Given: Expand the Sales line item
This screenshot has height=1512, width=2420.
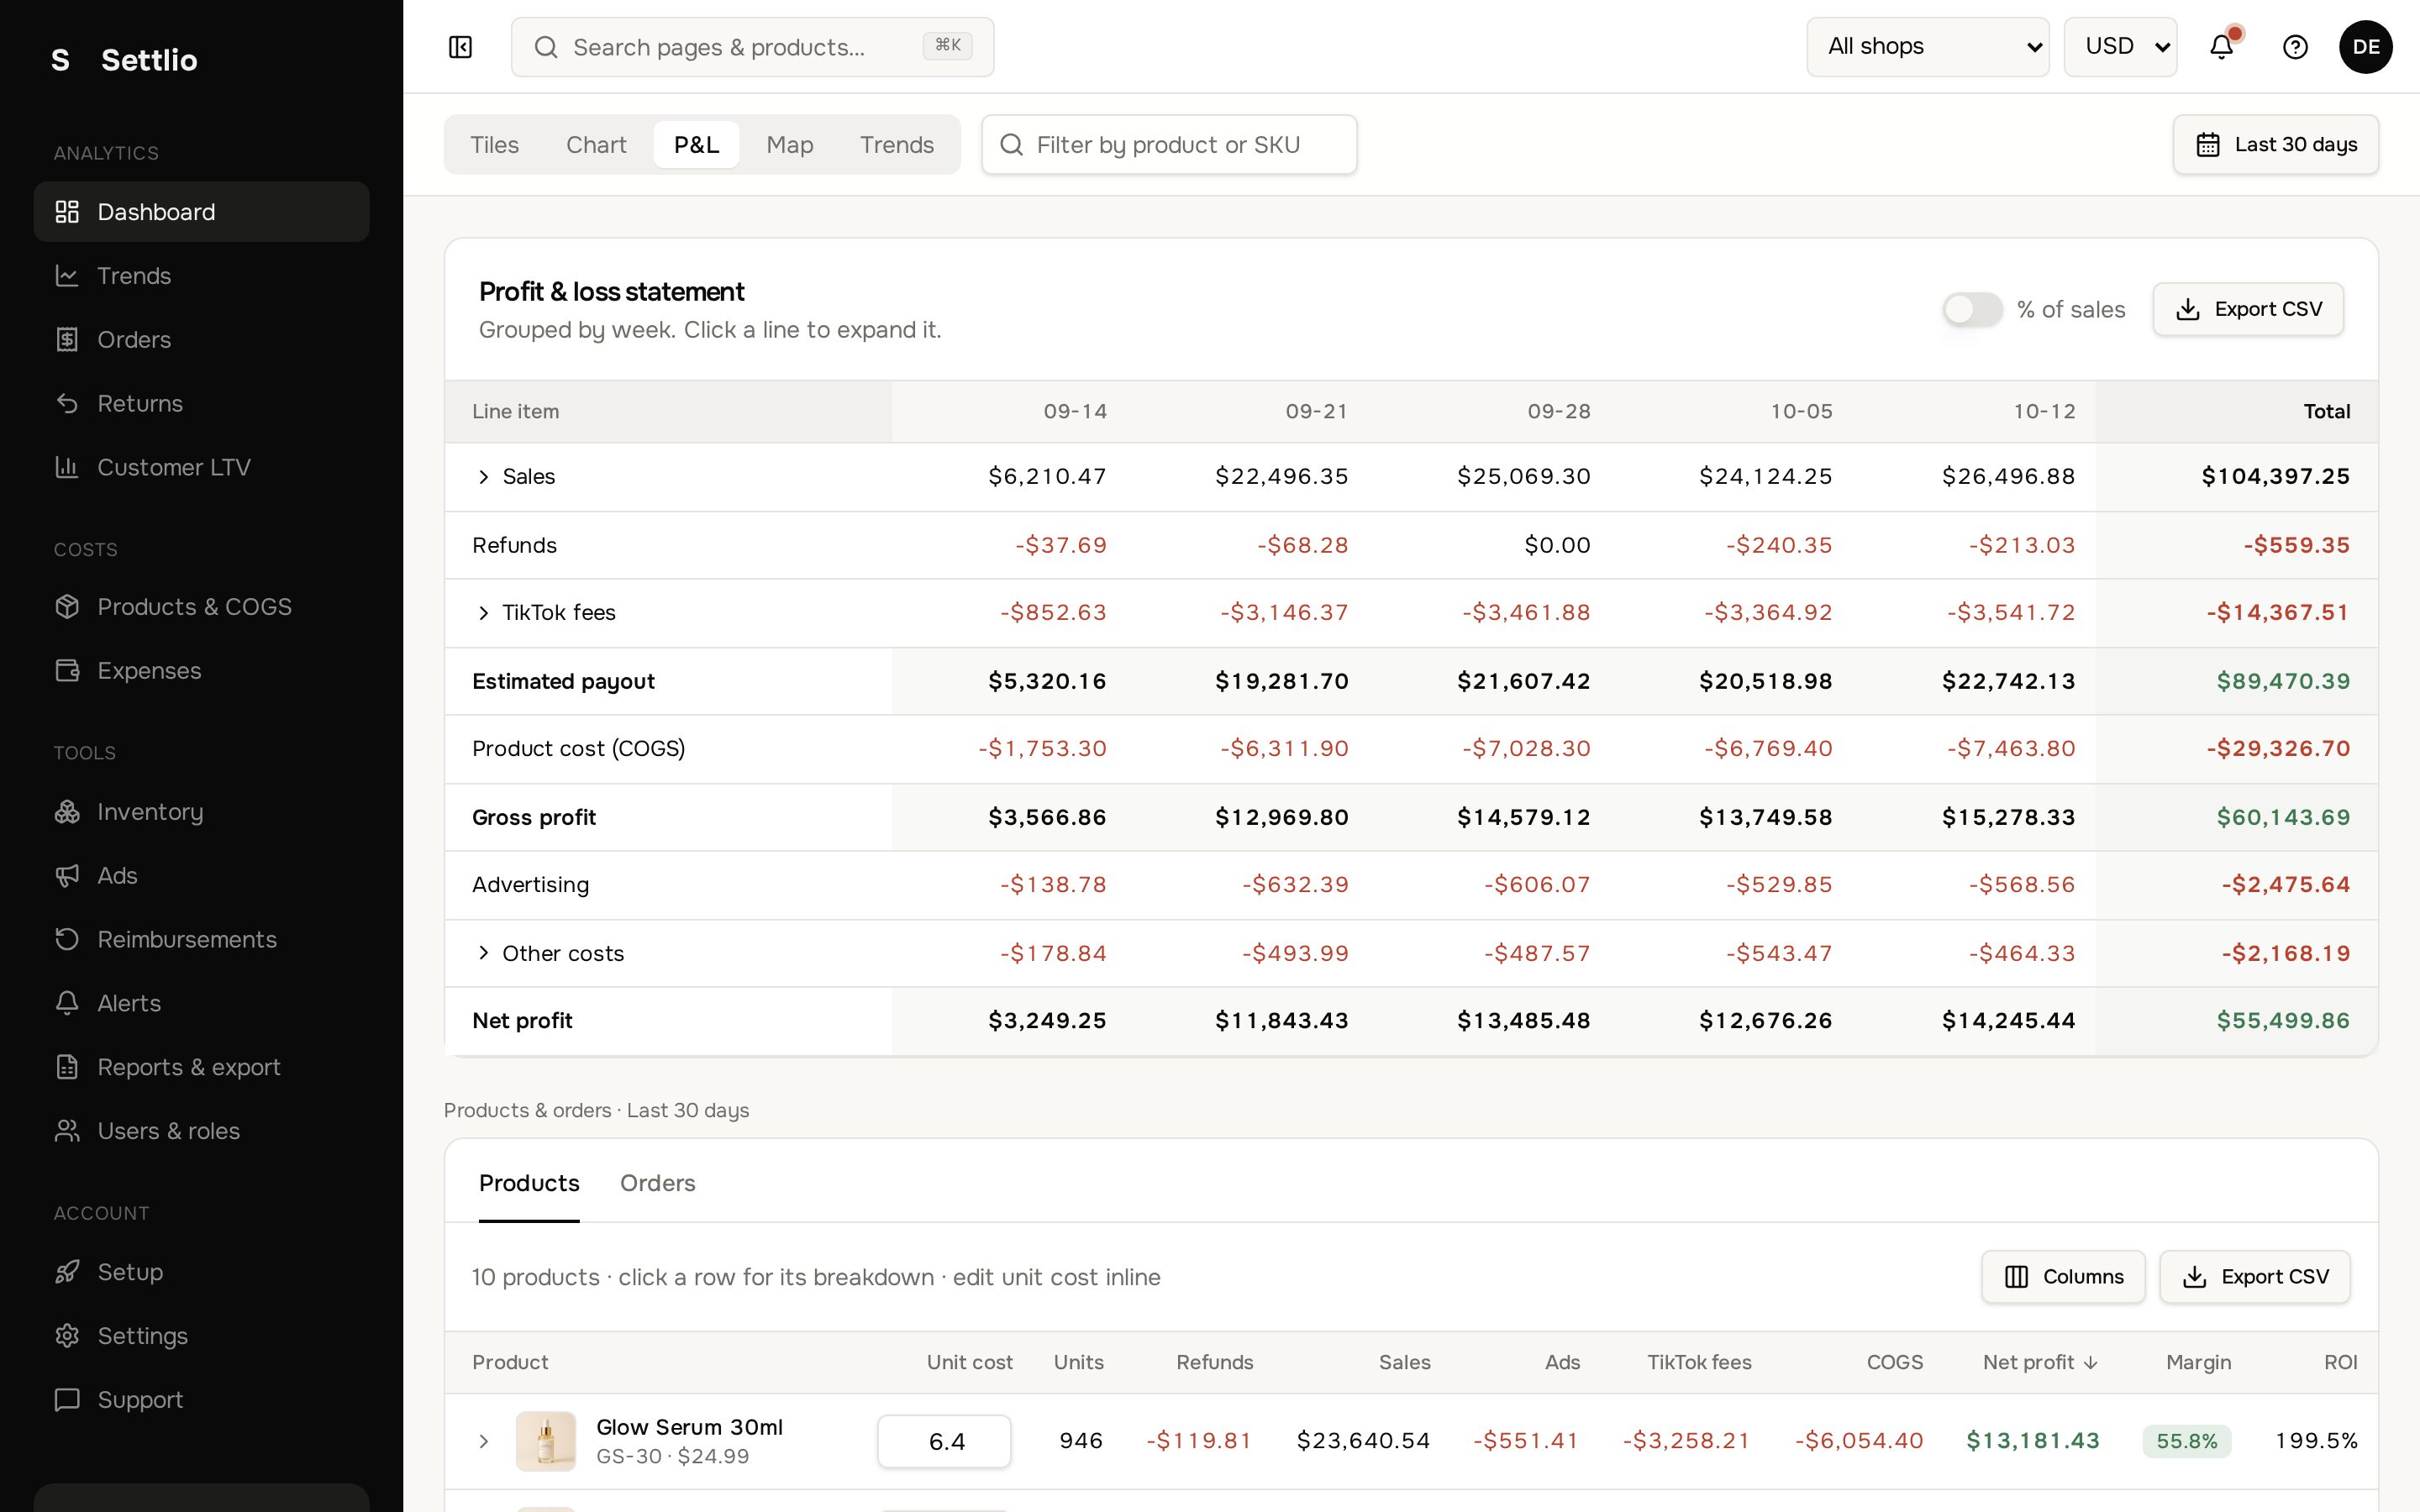Looking at the screenshot, I should (x=483, y=477).
